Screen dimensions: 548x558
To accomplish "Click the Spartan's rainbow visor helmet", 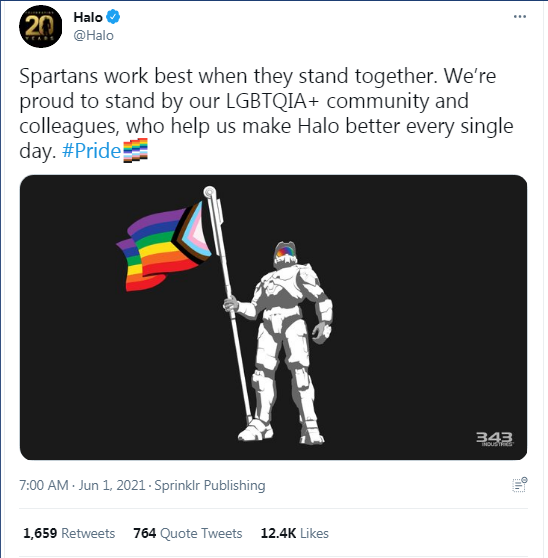I will (x=285, y=254).
